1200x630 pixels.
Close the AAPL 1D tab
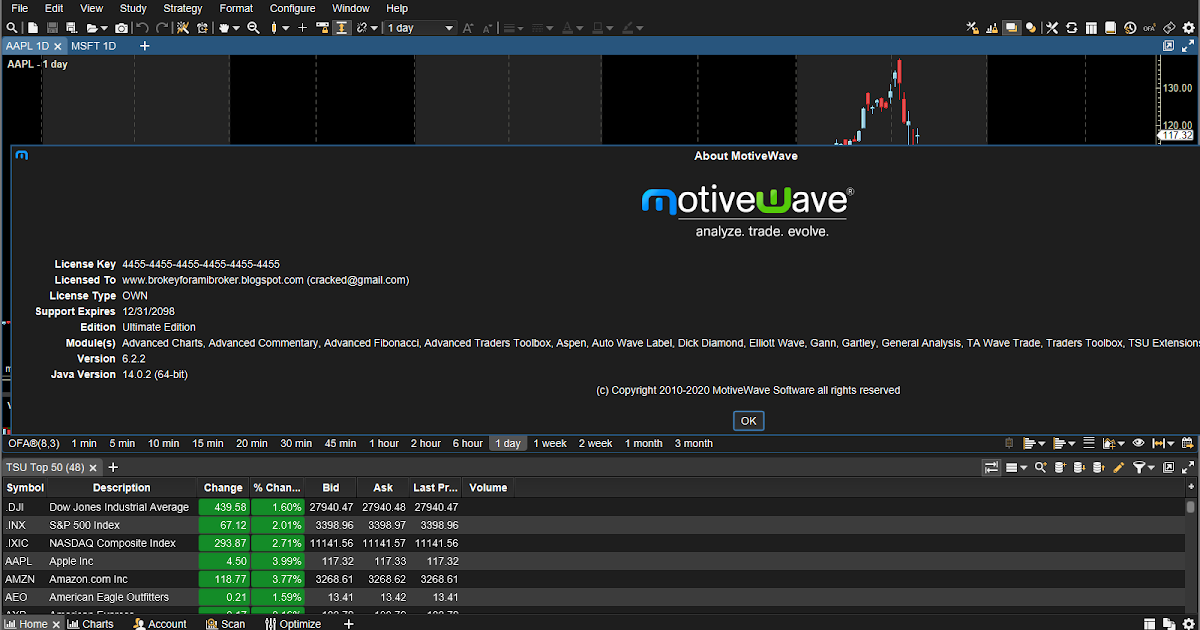click(58, 46)
